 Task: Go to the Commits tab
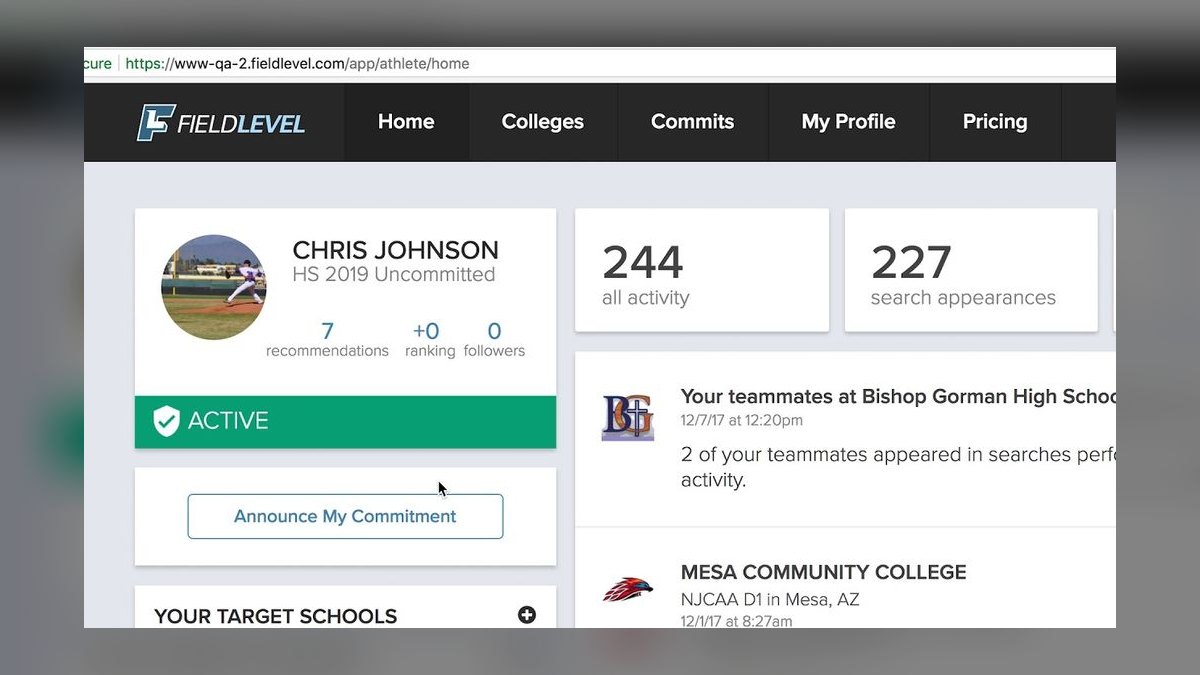(692, 122)
